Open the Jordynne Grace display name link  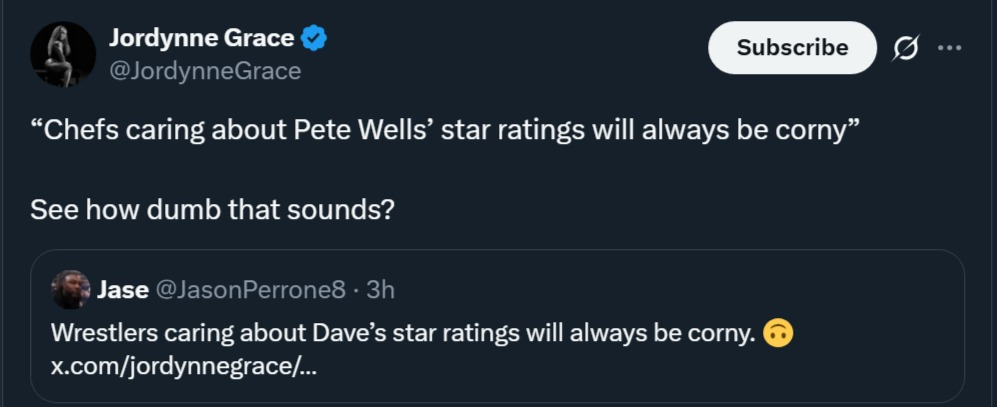tap(201, 39)
